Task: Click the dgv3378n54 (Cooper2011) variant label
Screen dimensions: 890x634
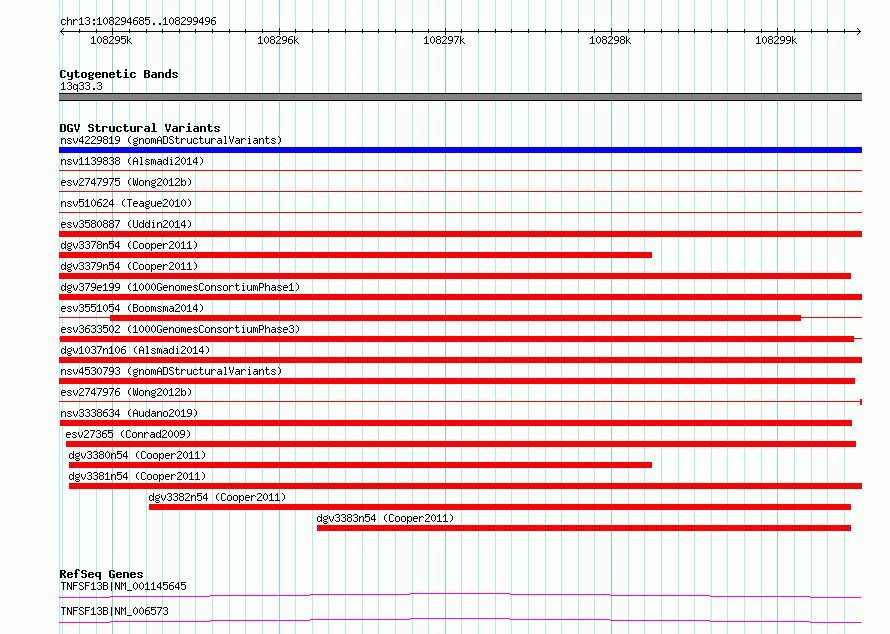Action: click(x=129, y=245)
